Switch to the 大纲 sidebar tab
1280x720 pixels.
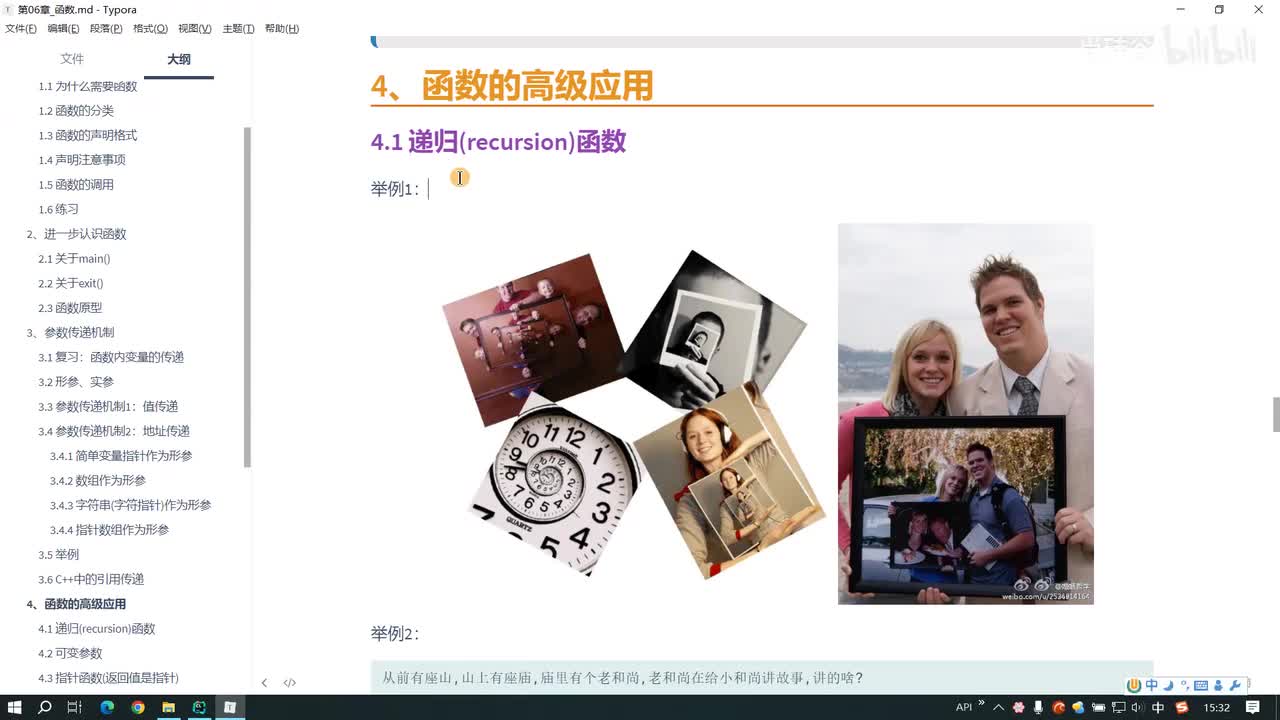pyautogui.click(x=179, y=59)
